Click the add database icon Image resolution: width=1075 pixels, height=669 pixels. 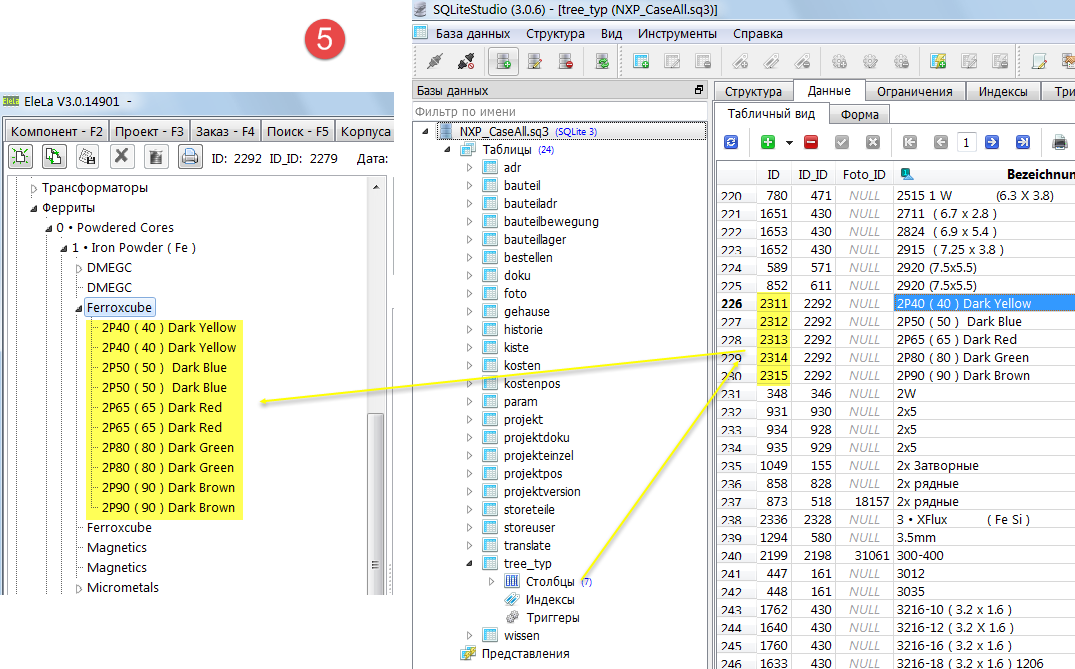pyautogui.click(x=503, y=62)
